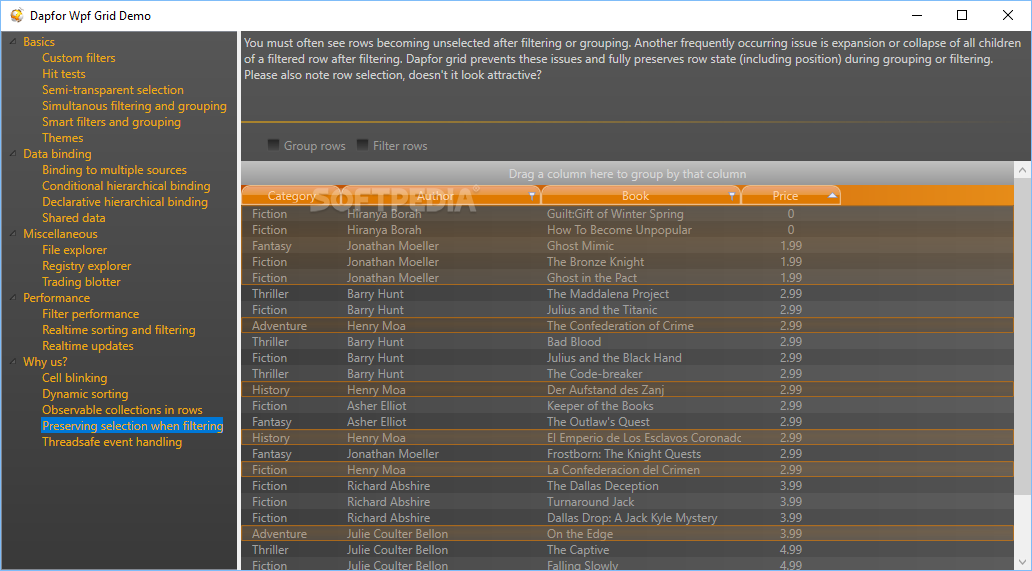Select the 'Bad Blood' row
Screen dimensions: 1032x571
coord(627,341)
